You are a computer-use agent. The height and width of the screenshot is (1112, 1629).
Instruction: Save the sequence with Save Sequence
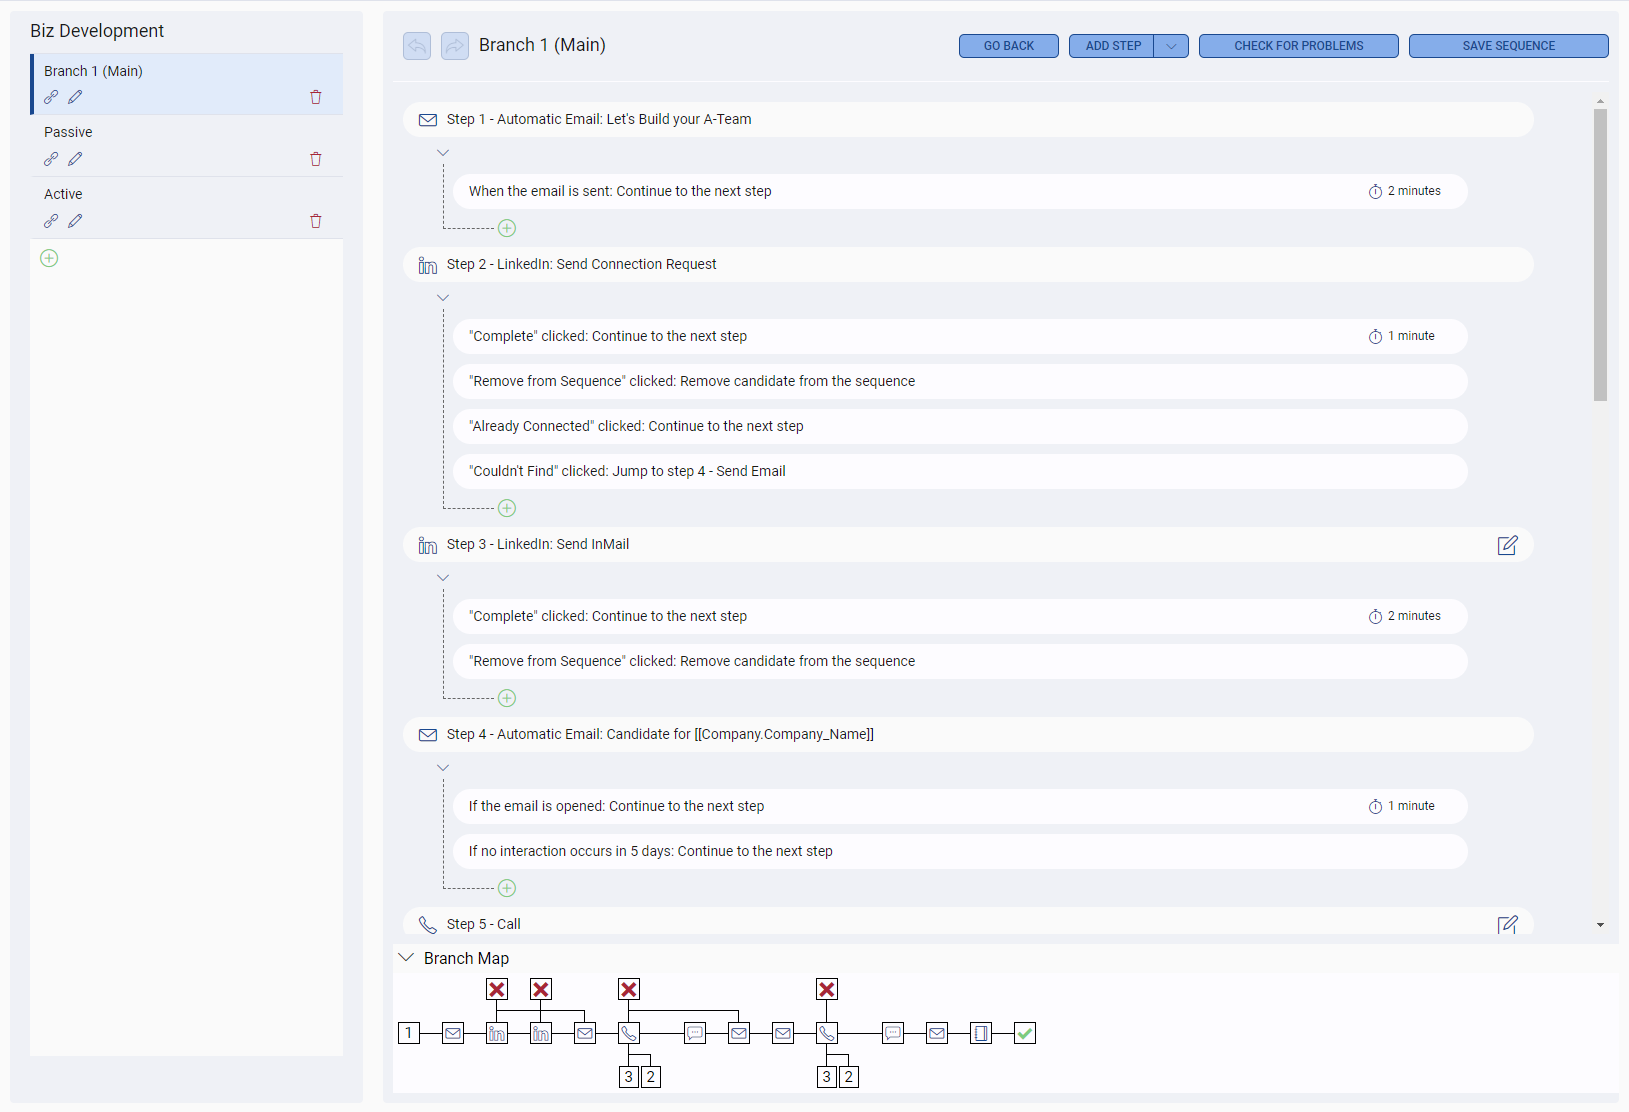coord(1508,45)
